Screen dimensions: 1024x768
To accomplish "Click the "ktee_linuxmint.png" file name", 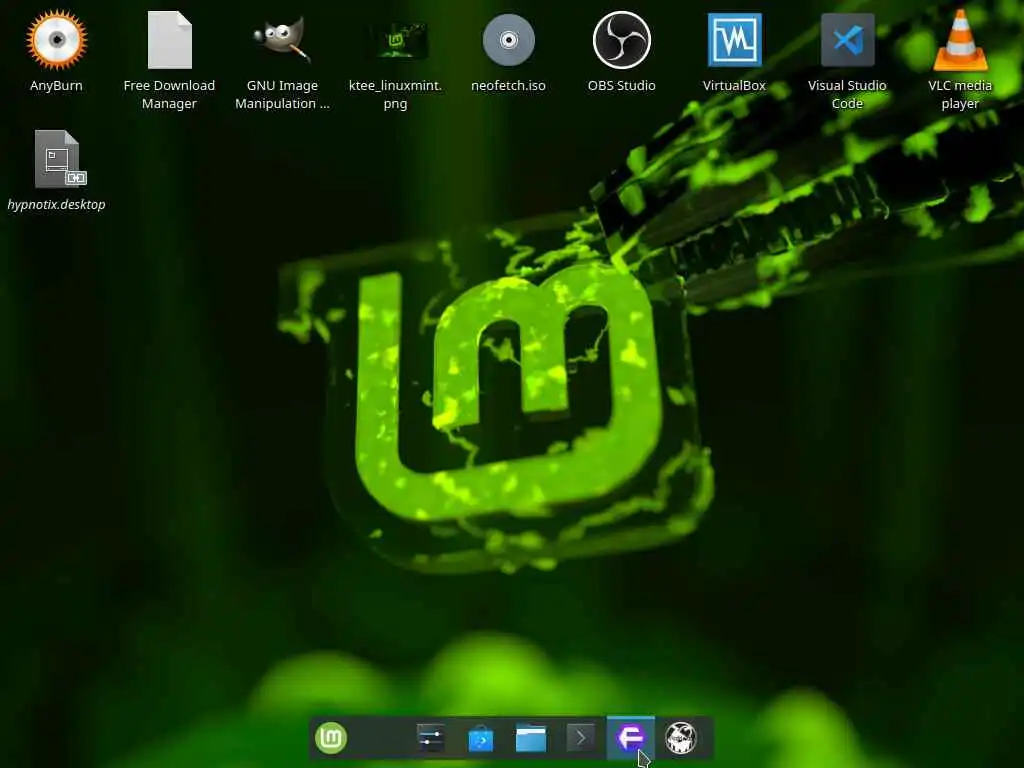I will tap(395, 94).
